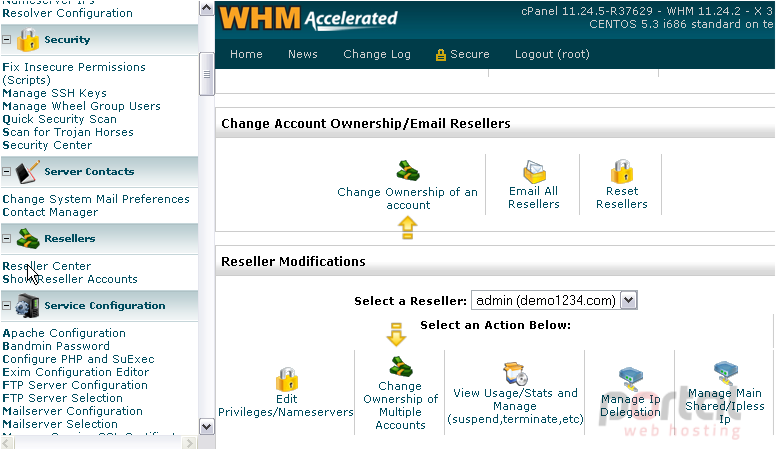
Task: Click the Email All Resellers envelope icon
Action: 534,171
